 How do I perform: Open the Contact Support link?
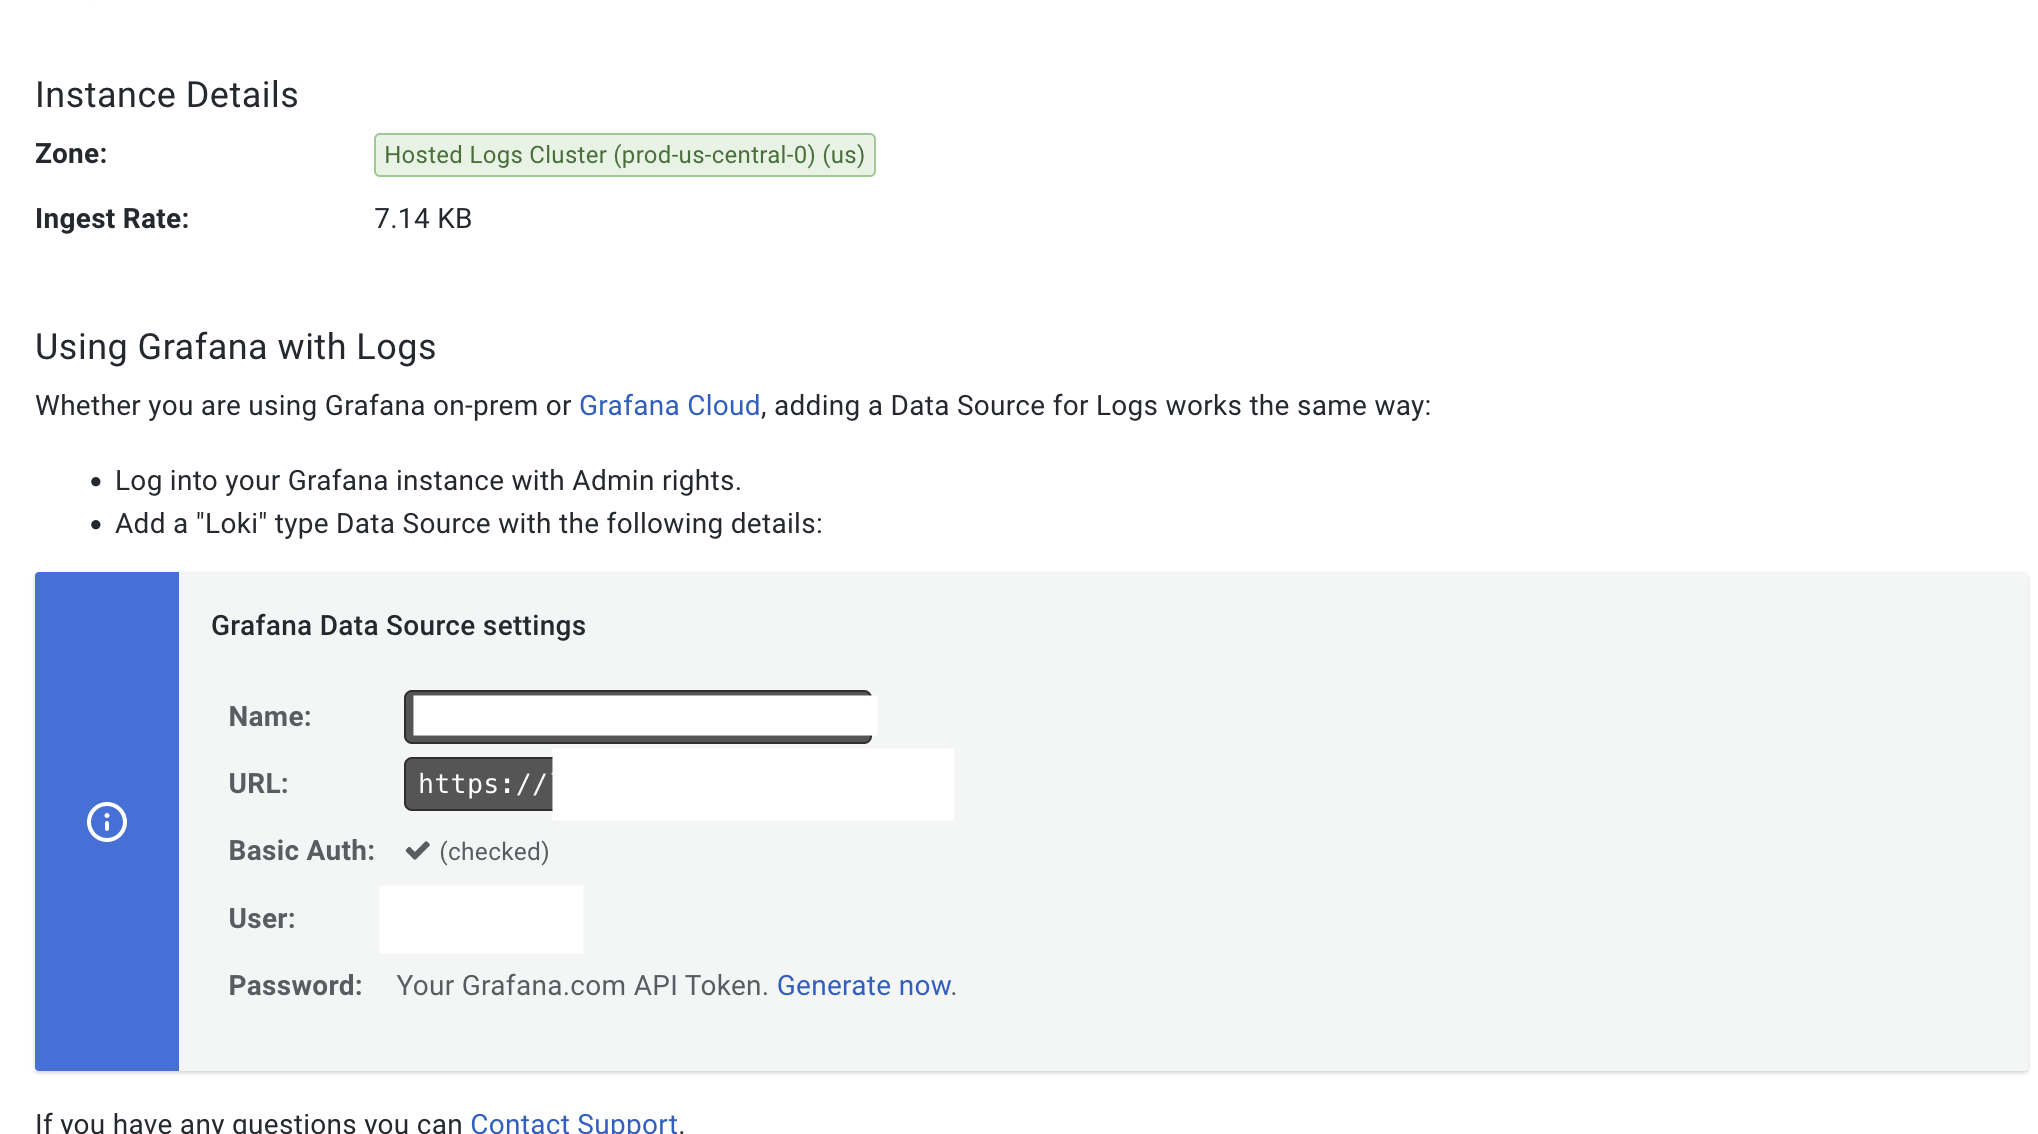pyautogui.click(x=574, y=1122)
